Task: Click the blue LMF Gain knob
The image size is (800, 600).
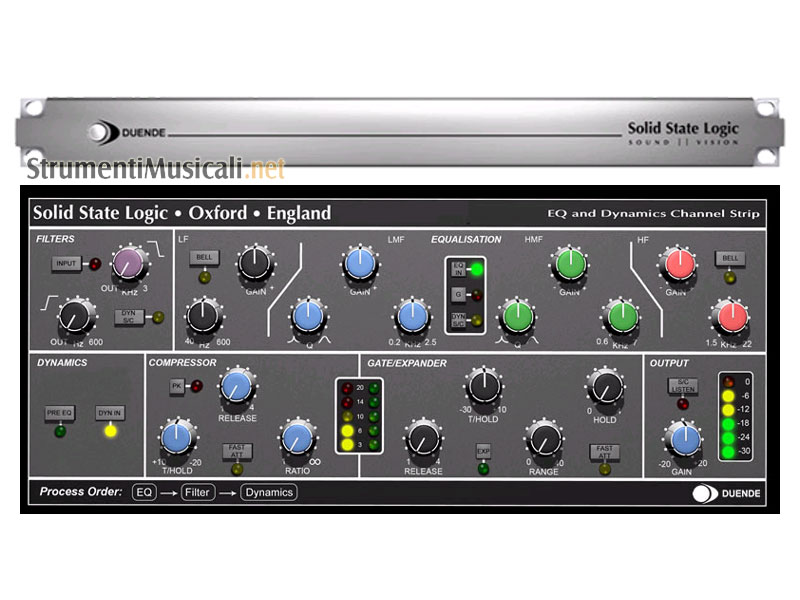Action: click(x=358, y=264)
